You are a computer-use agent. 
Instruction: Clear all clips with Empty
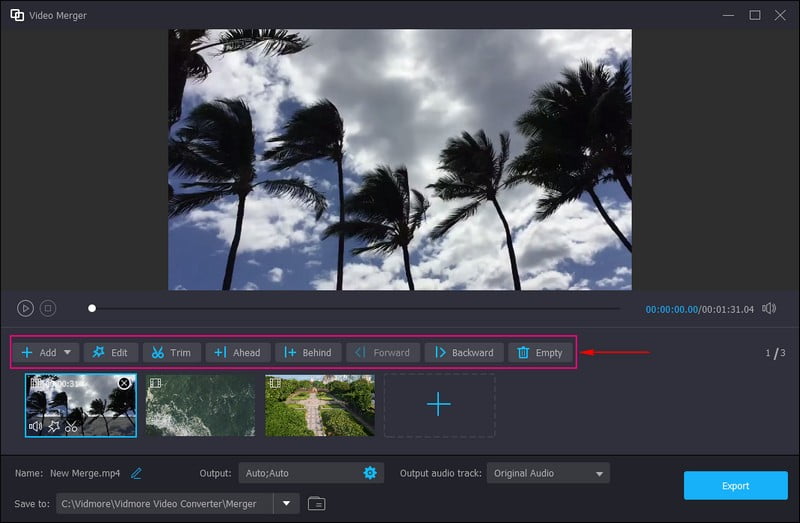(x=539, y=352)
